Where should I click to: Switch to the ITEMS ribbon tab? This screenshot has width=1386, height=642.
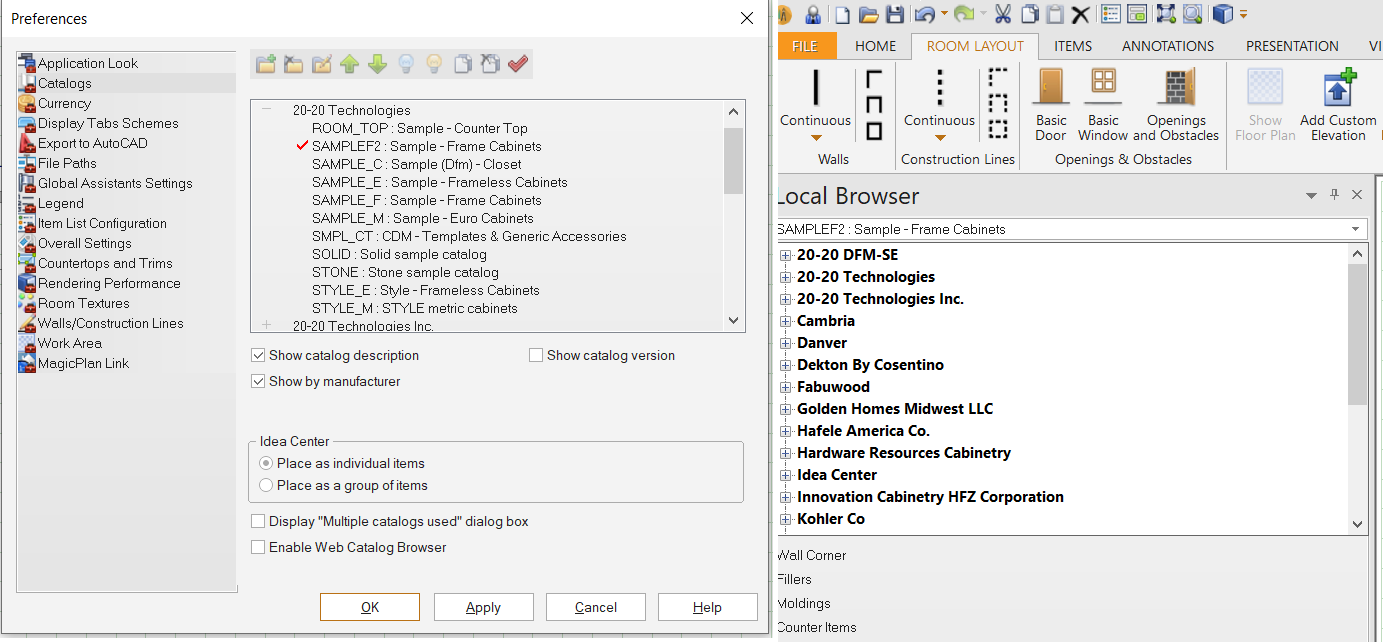point(1073,46)
